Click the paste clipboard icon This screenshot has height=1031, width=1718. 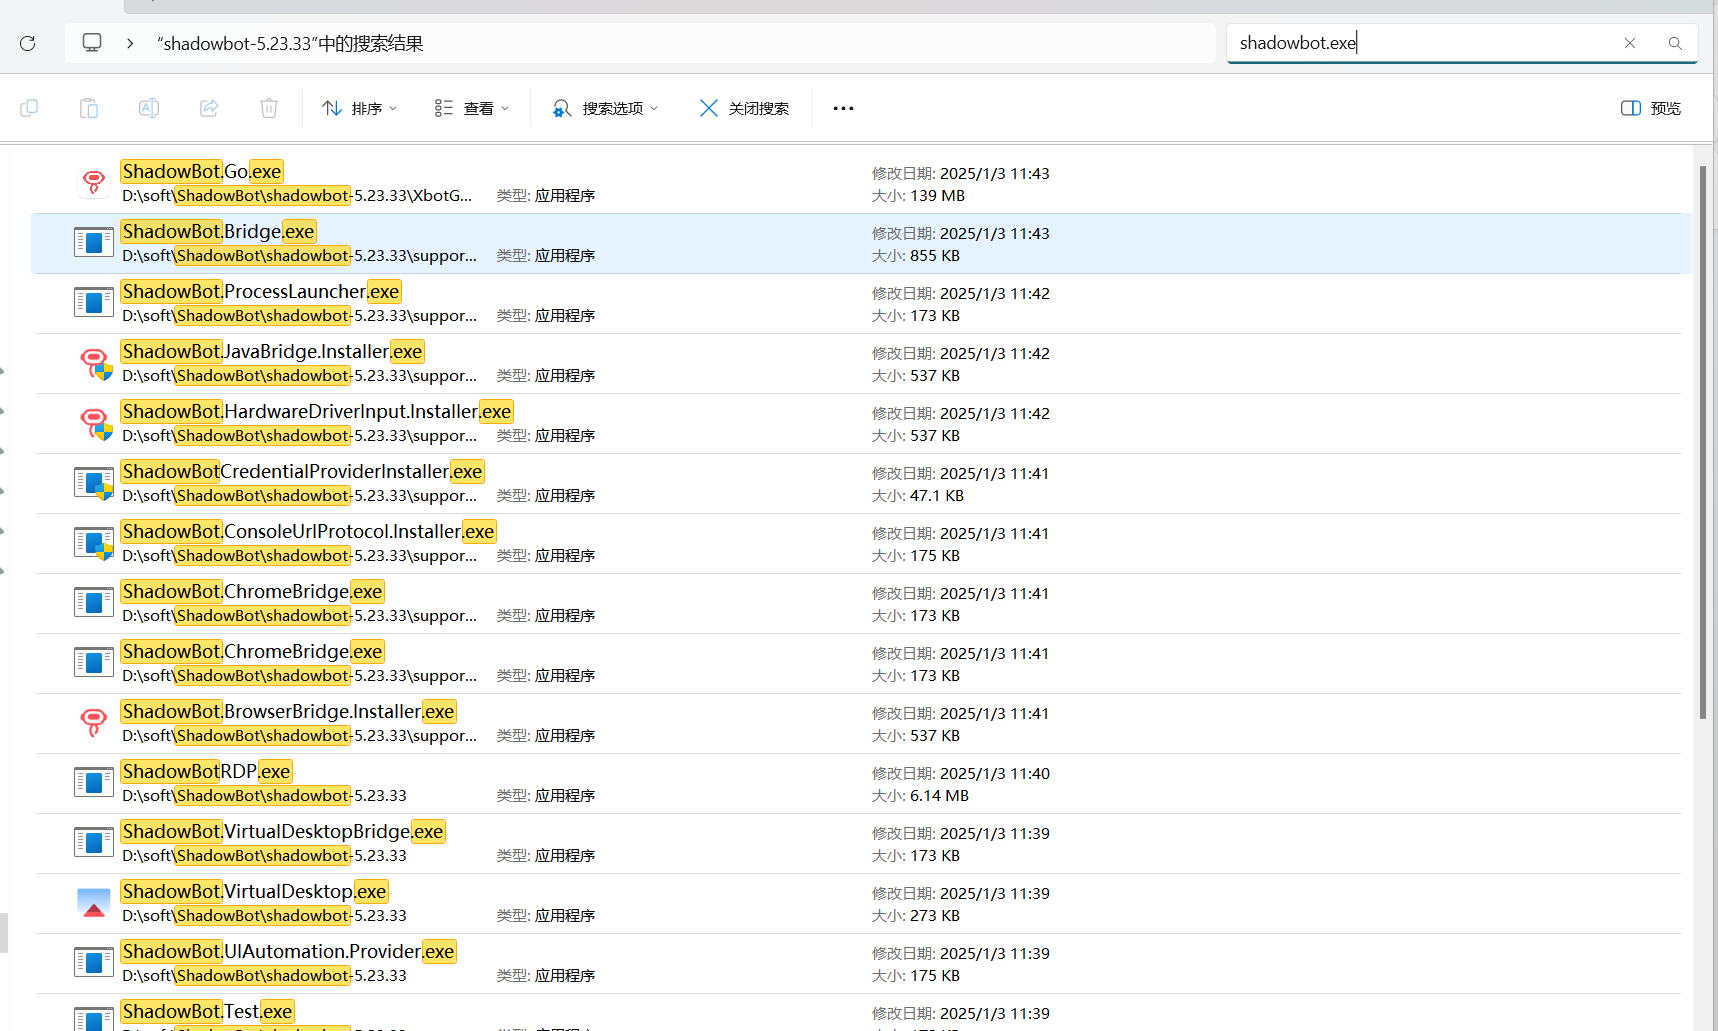(89, 108)
